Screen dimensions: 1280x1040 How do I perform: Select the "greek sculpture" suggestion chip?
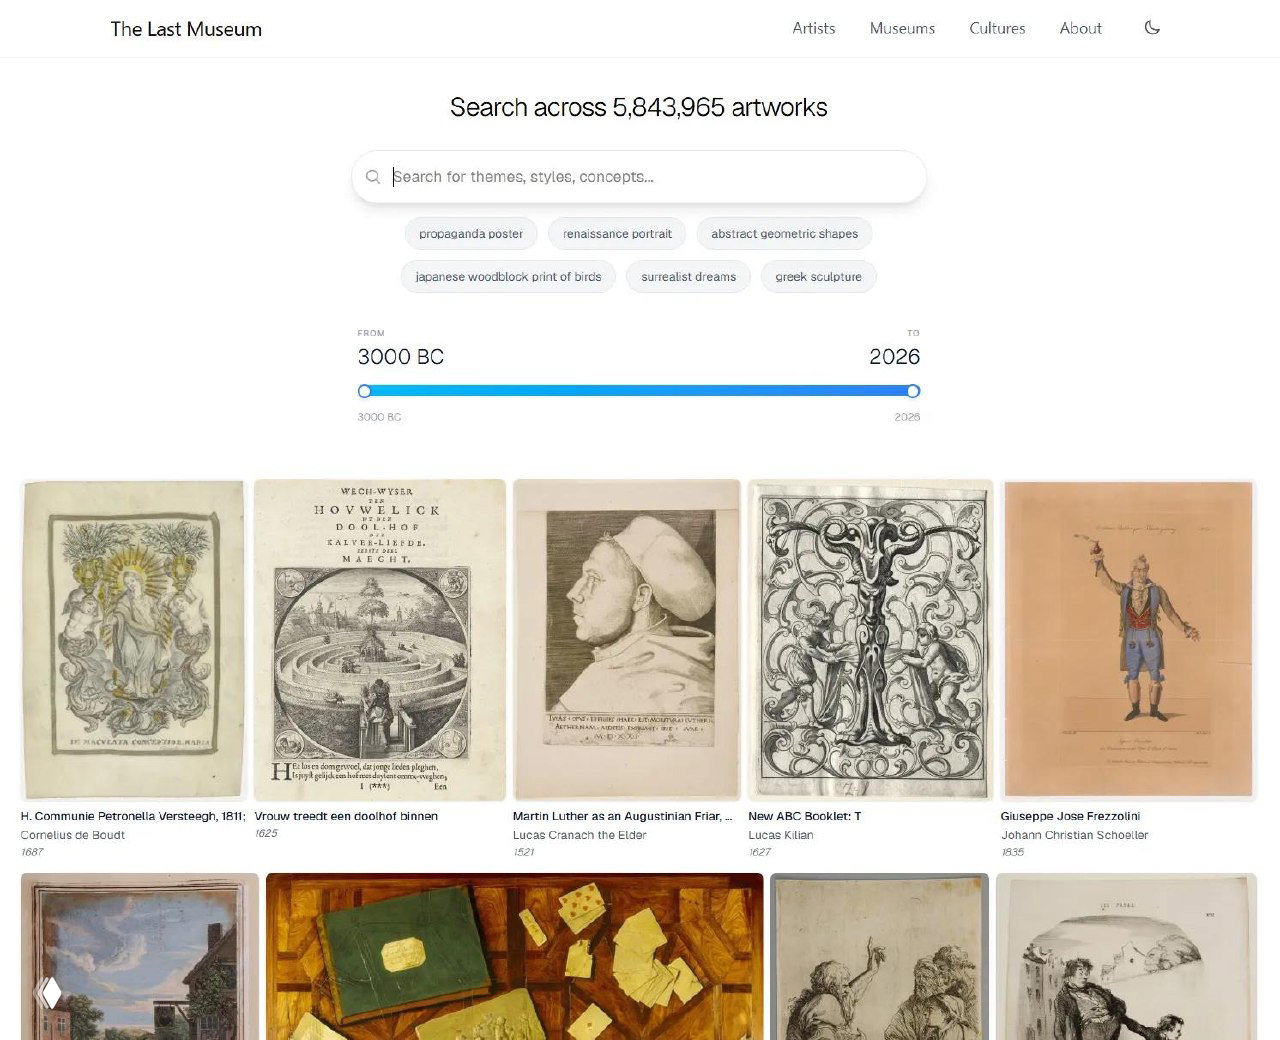818,277
